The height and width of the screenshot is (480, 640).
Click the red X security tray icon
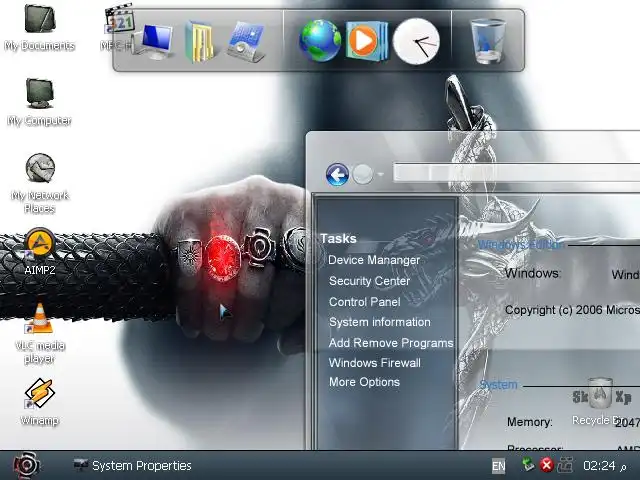point(547,465)
